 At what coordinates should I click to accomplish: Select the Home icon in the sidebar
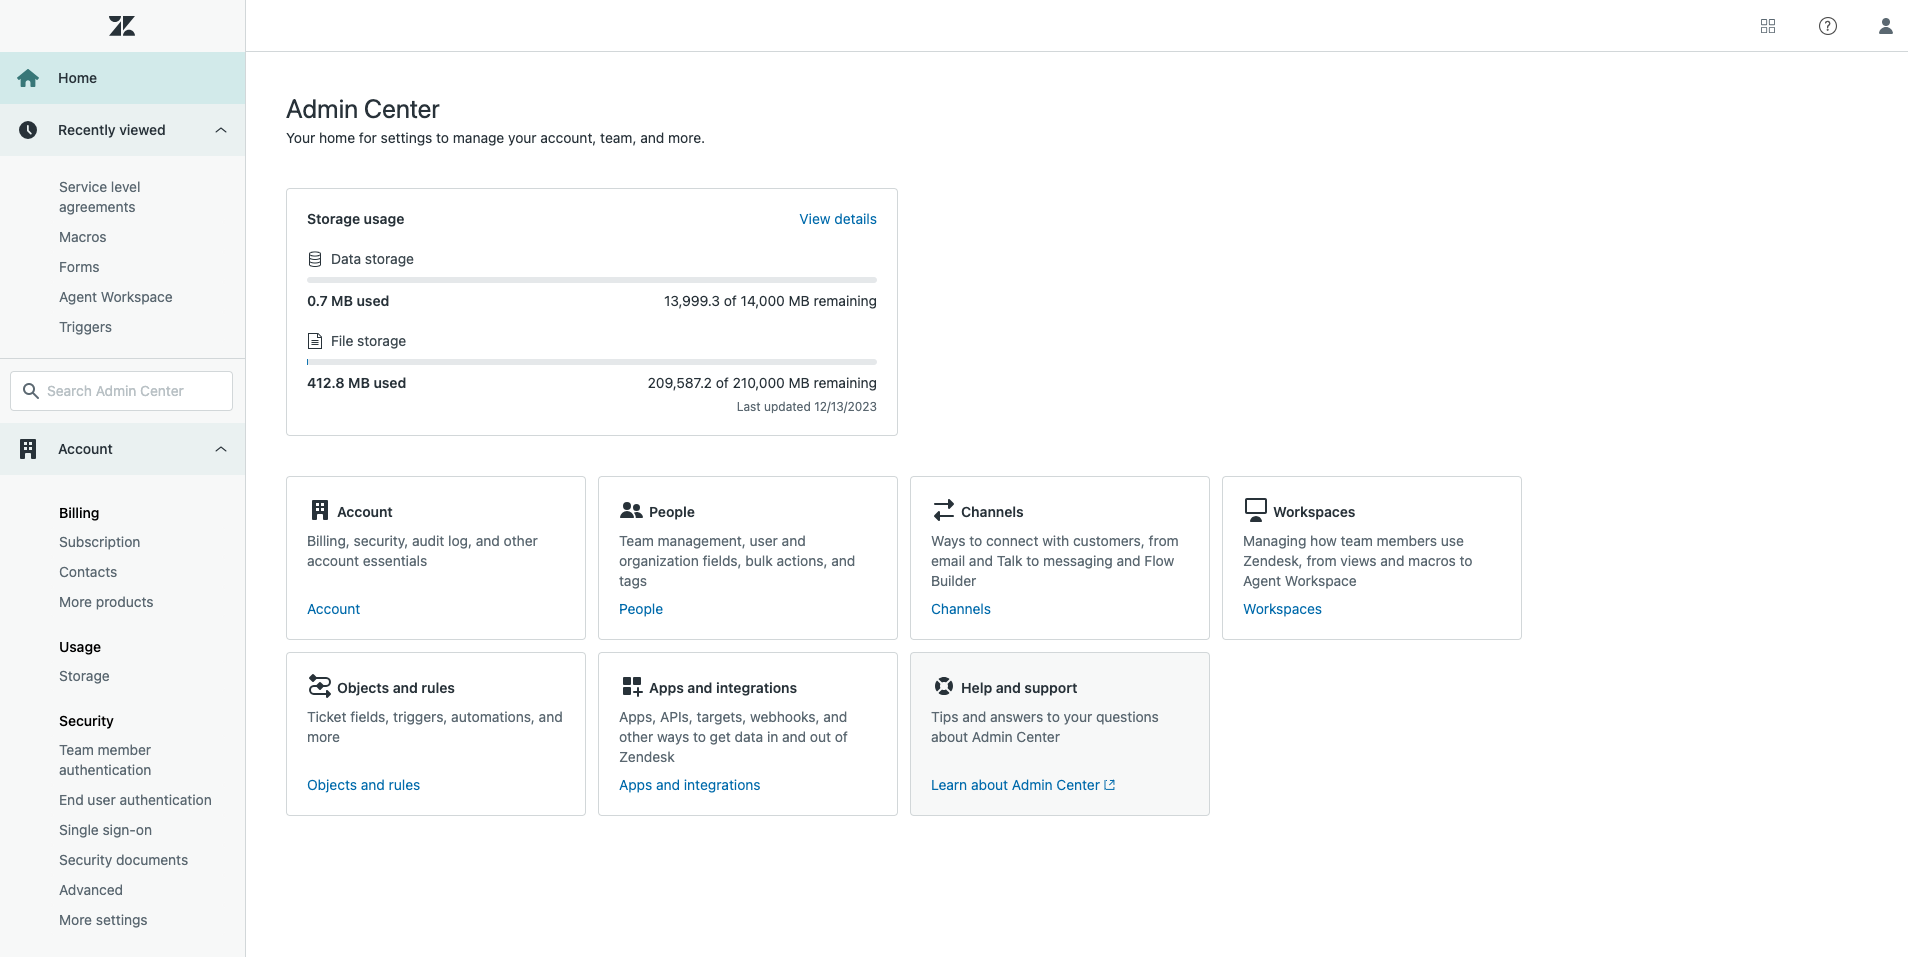click(x=28, y=77)
